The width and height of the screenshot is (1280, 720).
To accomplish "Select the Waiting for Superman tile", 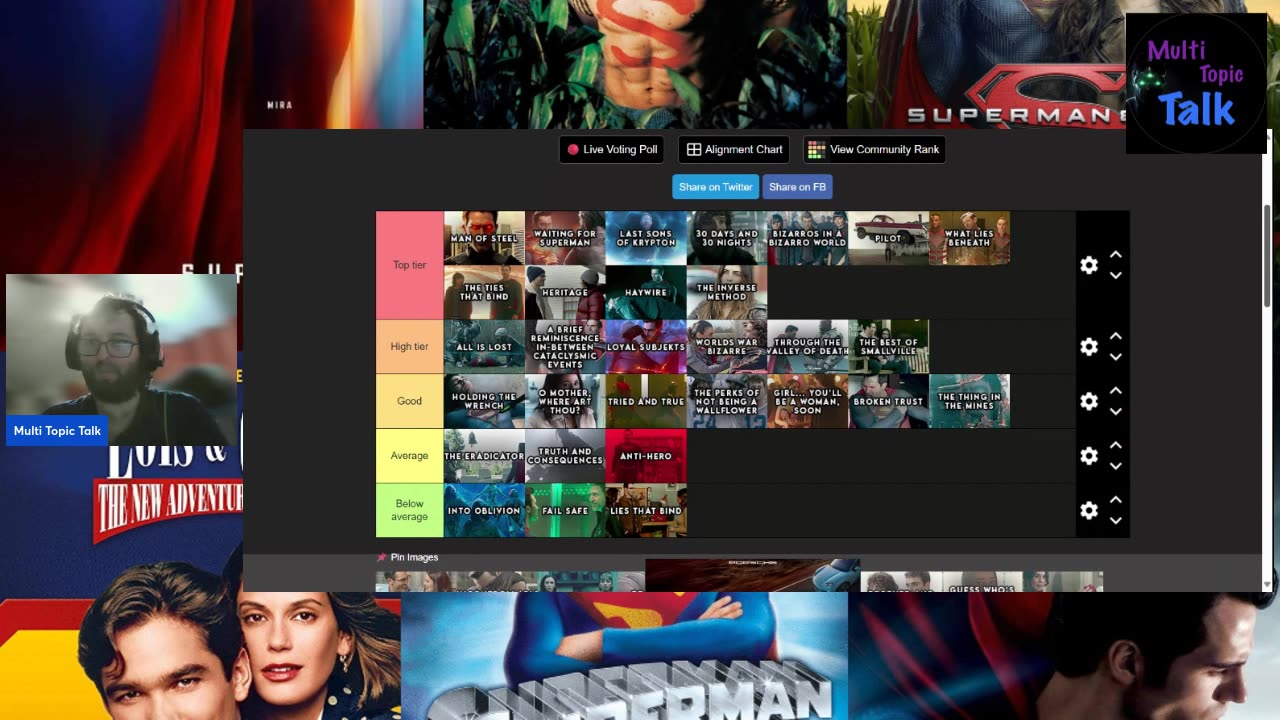I will click(565, 238).
